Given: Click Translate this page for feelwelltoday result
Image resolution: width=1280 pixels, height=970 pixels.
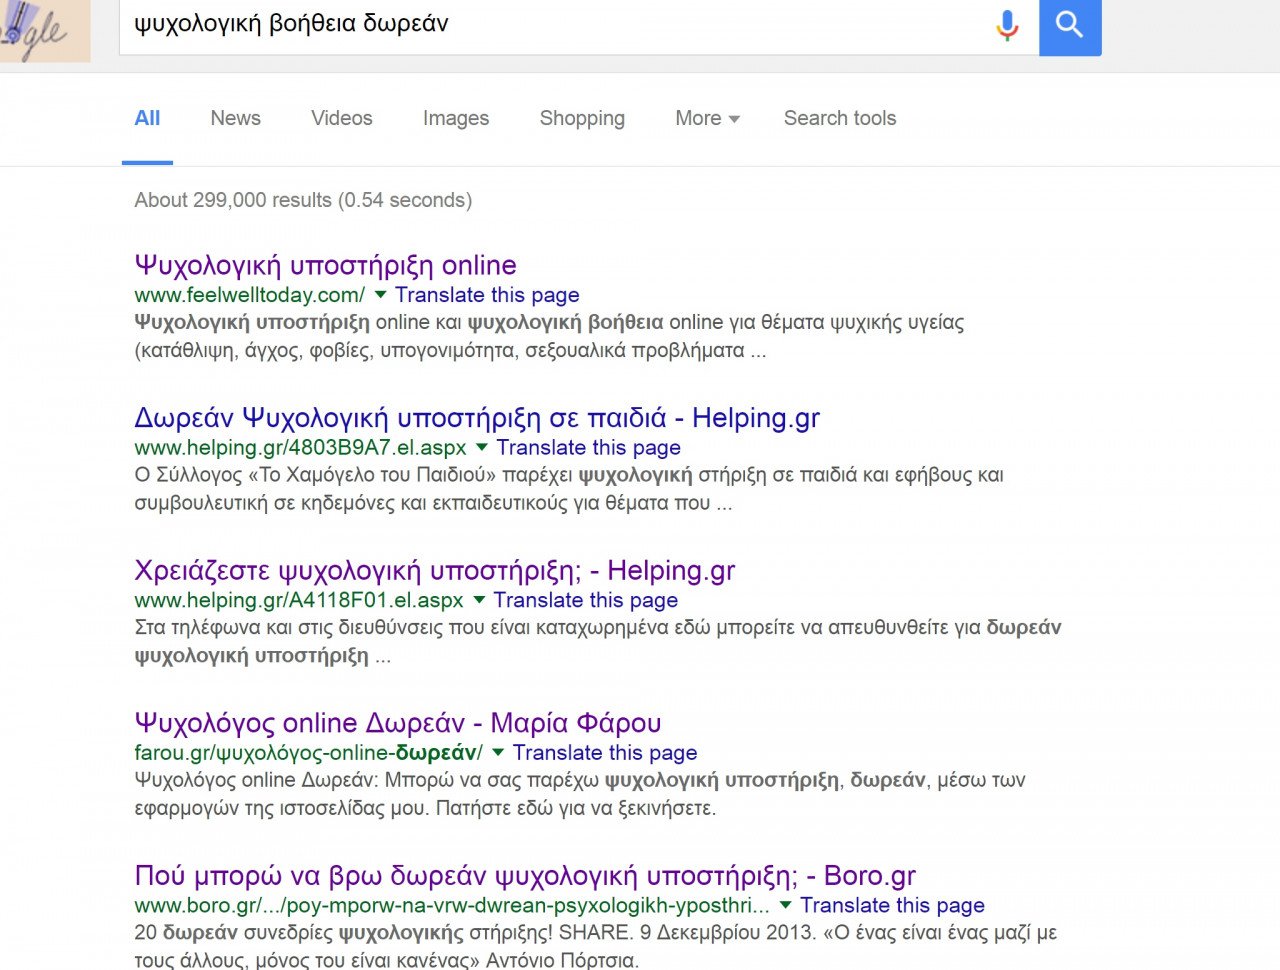Looking at the screenshot, I should [487, 295].
